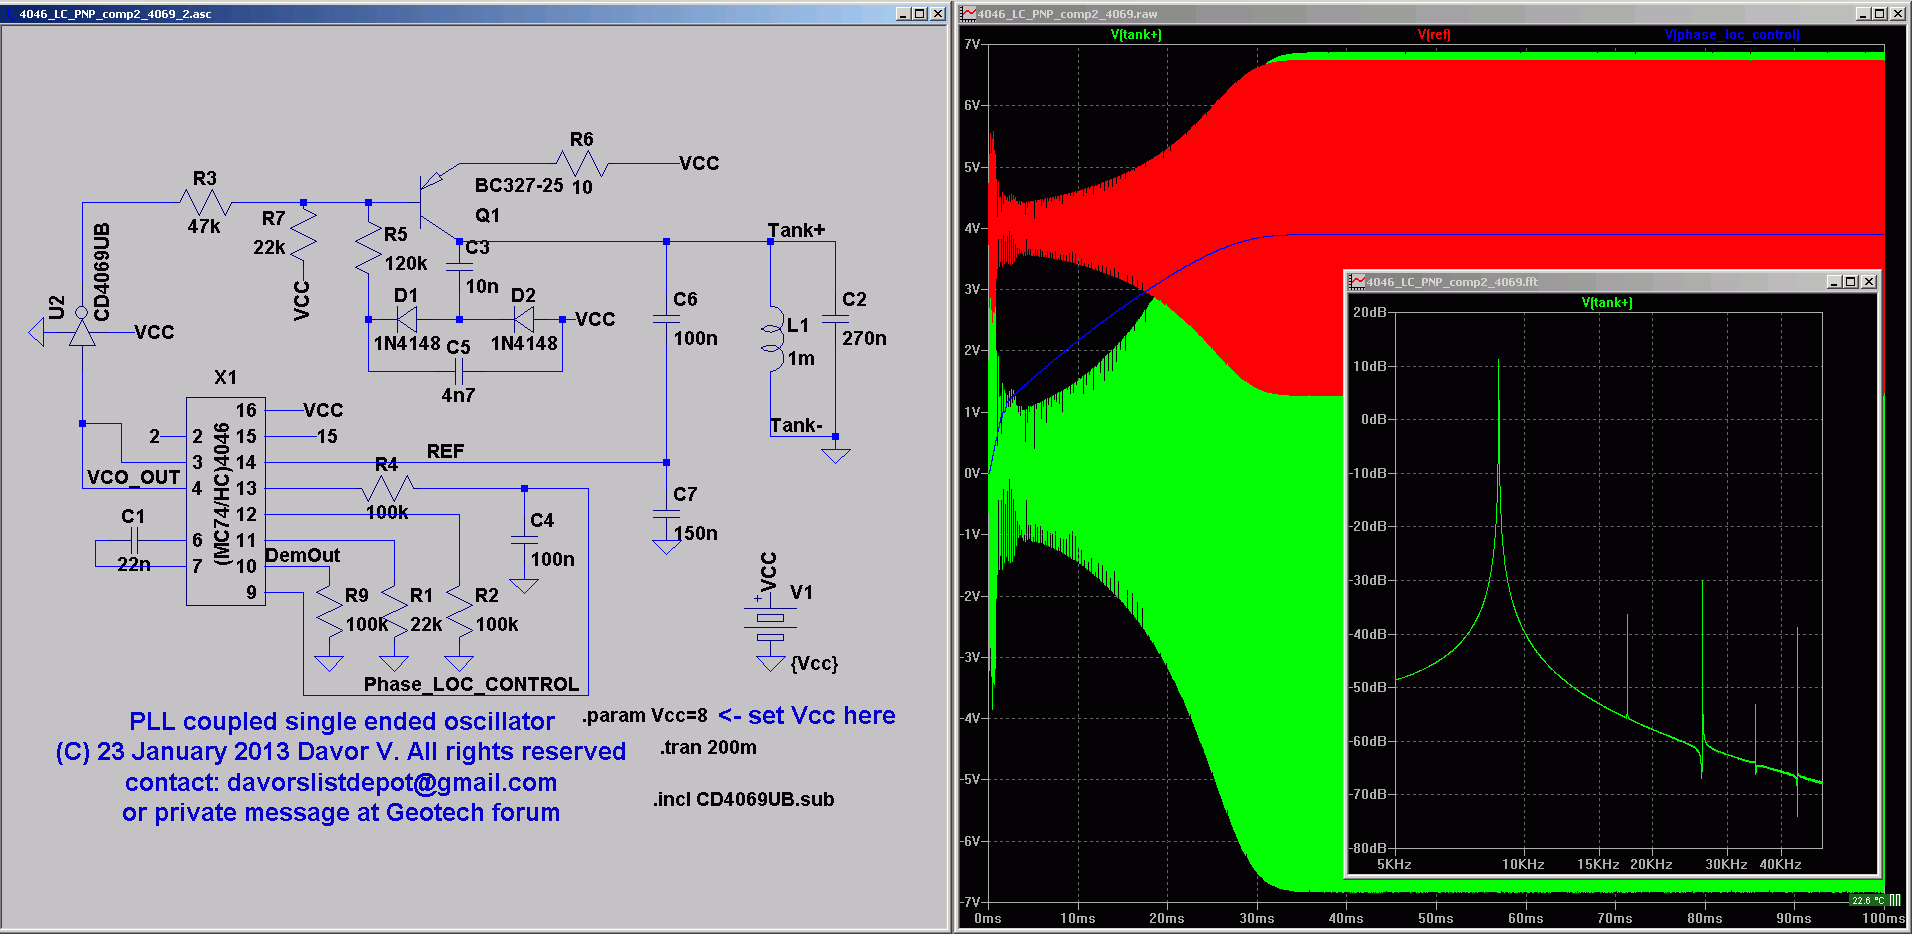
Task: Click the .tran 200m simulation directive
Action: click(709, 748)
